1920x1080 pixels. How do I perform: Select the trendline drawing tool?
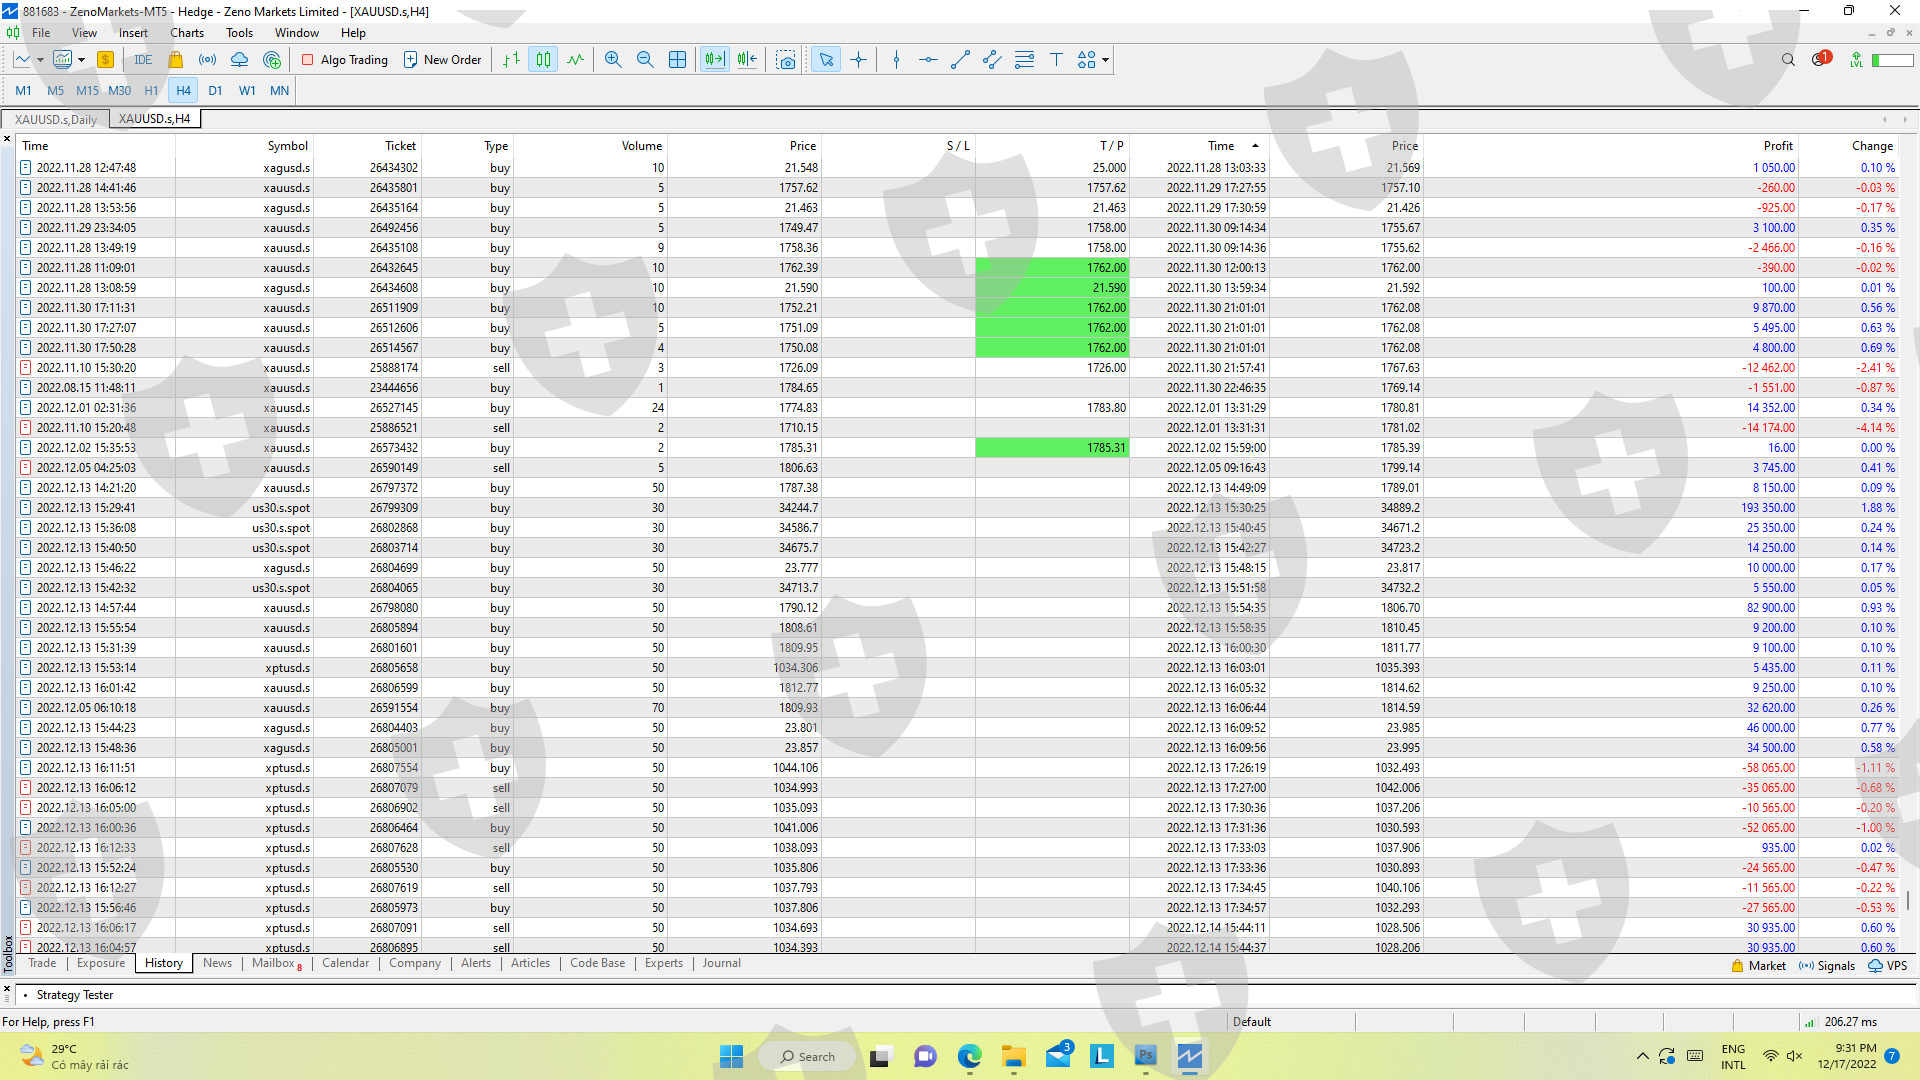pyautogui.click(x=960, y=60)
